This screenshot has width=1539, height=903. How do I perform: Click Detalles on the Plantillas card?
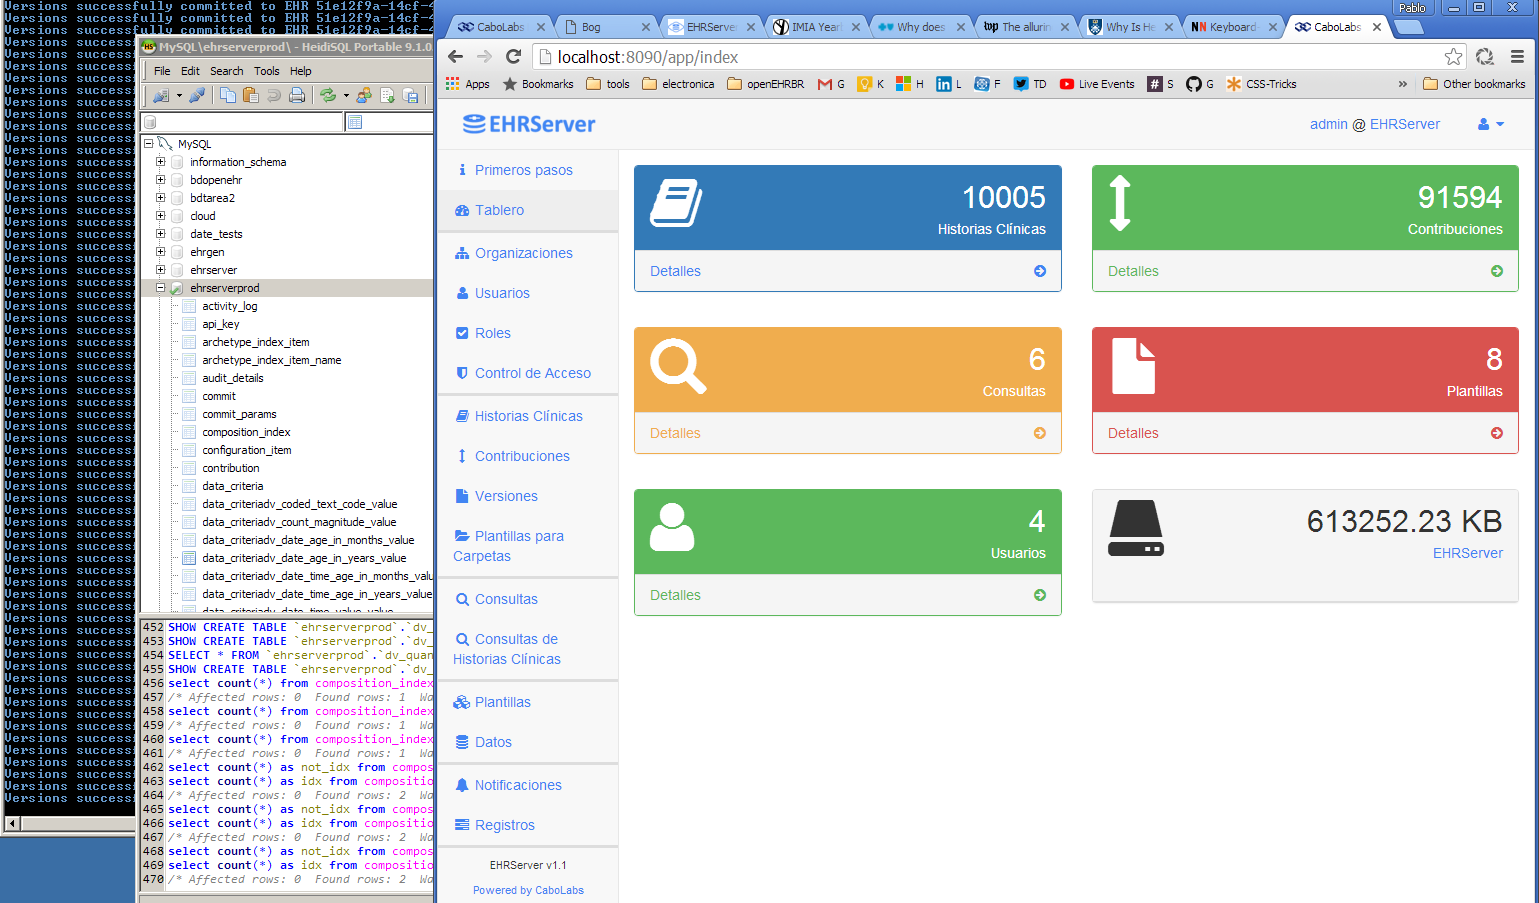pyautogui.click(x=1133, y=433)
